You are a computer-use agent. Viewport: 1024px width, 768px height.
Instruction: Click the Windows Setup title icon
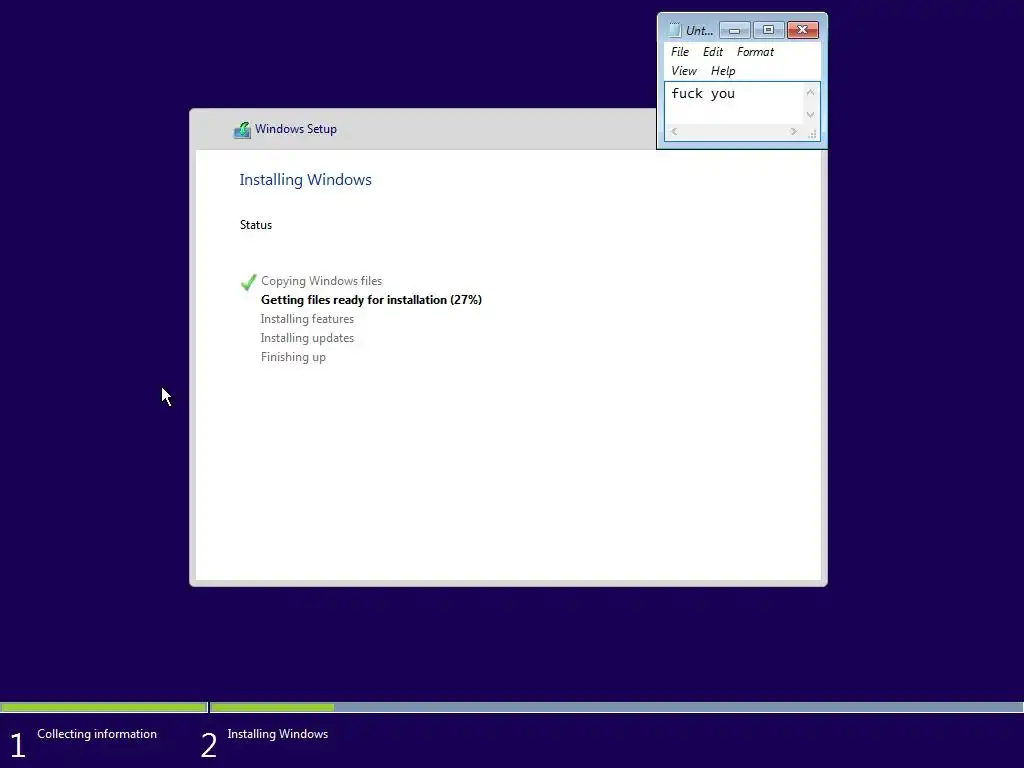[242, 130]
